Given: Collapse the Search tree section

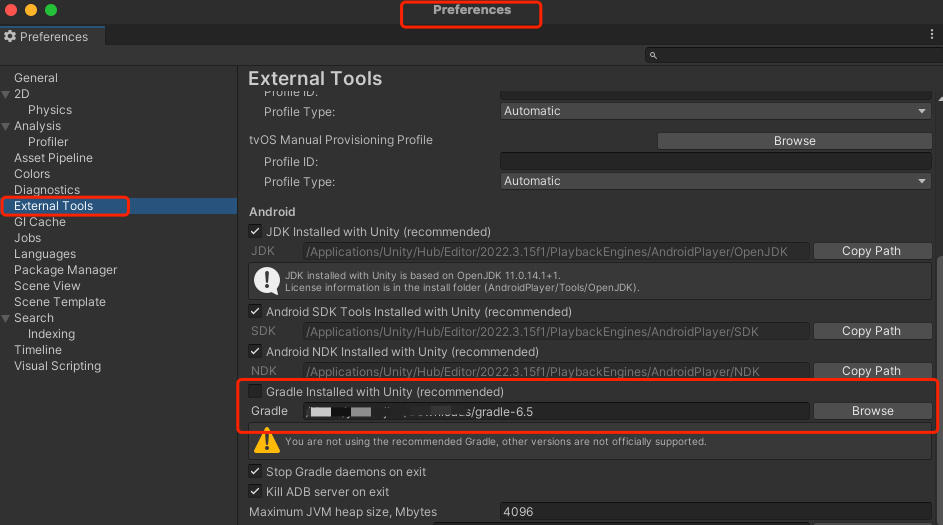Looking at the screenshot, I should pos(6,318).
